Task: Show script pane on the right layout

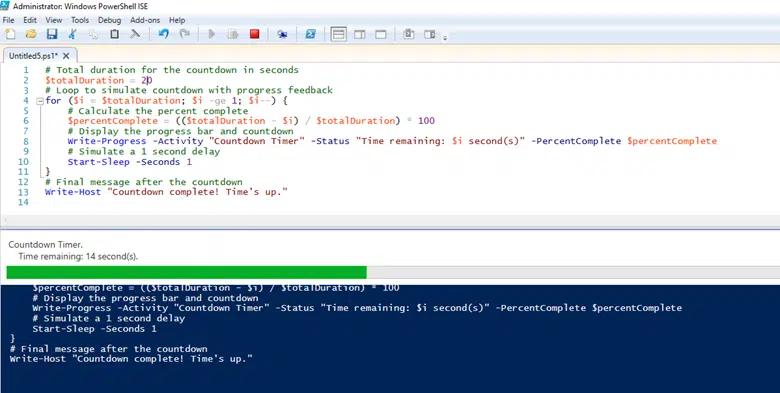Action: (359, 34)
